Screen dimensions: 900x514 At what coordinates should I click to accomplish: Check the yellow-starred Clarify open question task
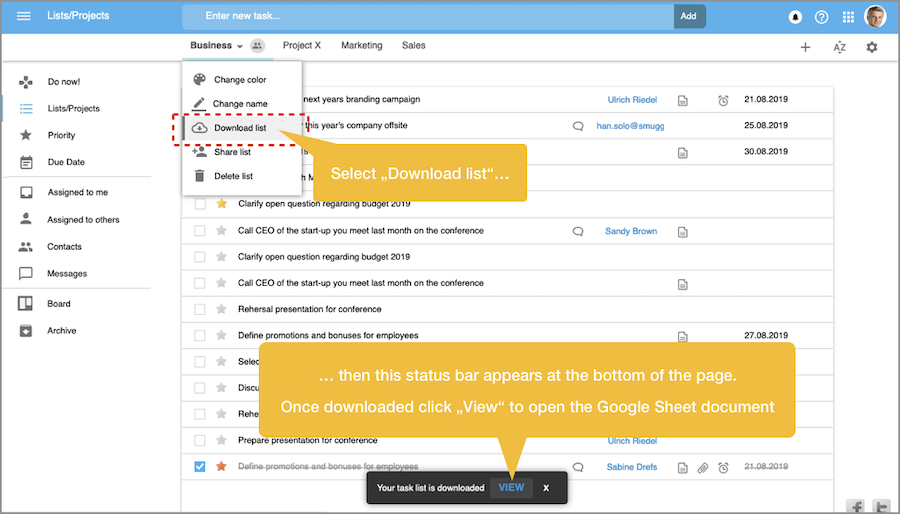(x=200, y=204)
